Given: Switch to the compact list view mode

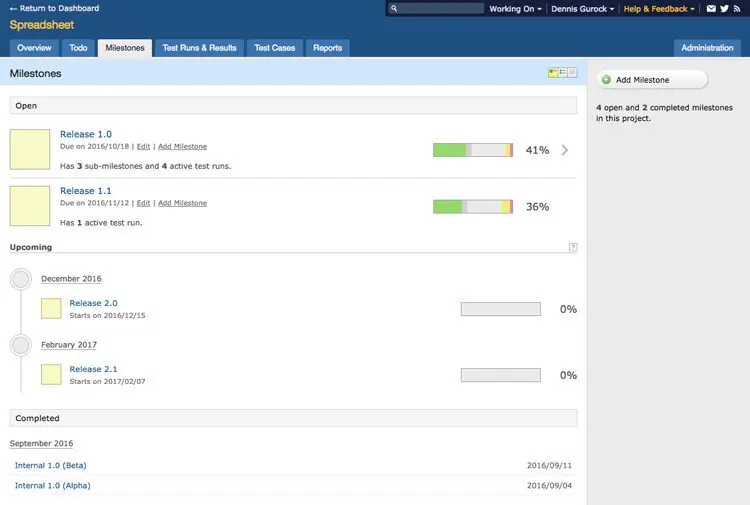Looking at the screenshot, I should click(563, 73).
